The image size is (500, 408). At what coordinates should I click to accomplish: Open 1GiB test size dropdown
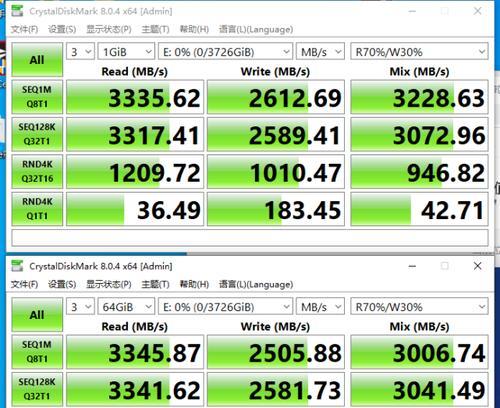126,52
